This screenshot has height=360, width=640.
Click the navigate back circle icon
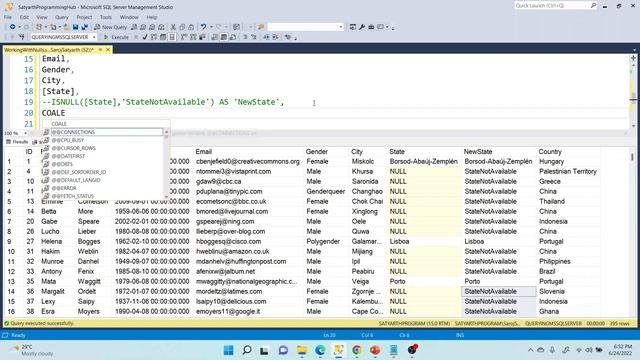click(13, 27)
